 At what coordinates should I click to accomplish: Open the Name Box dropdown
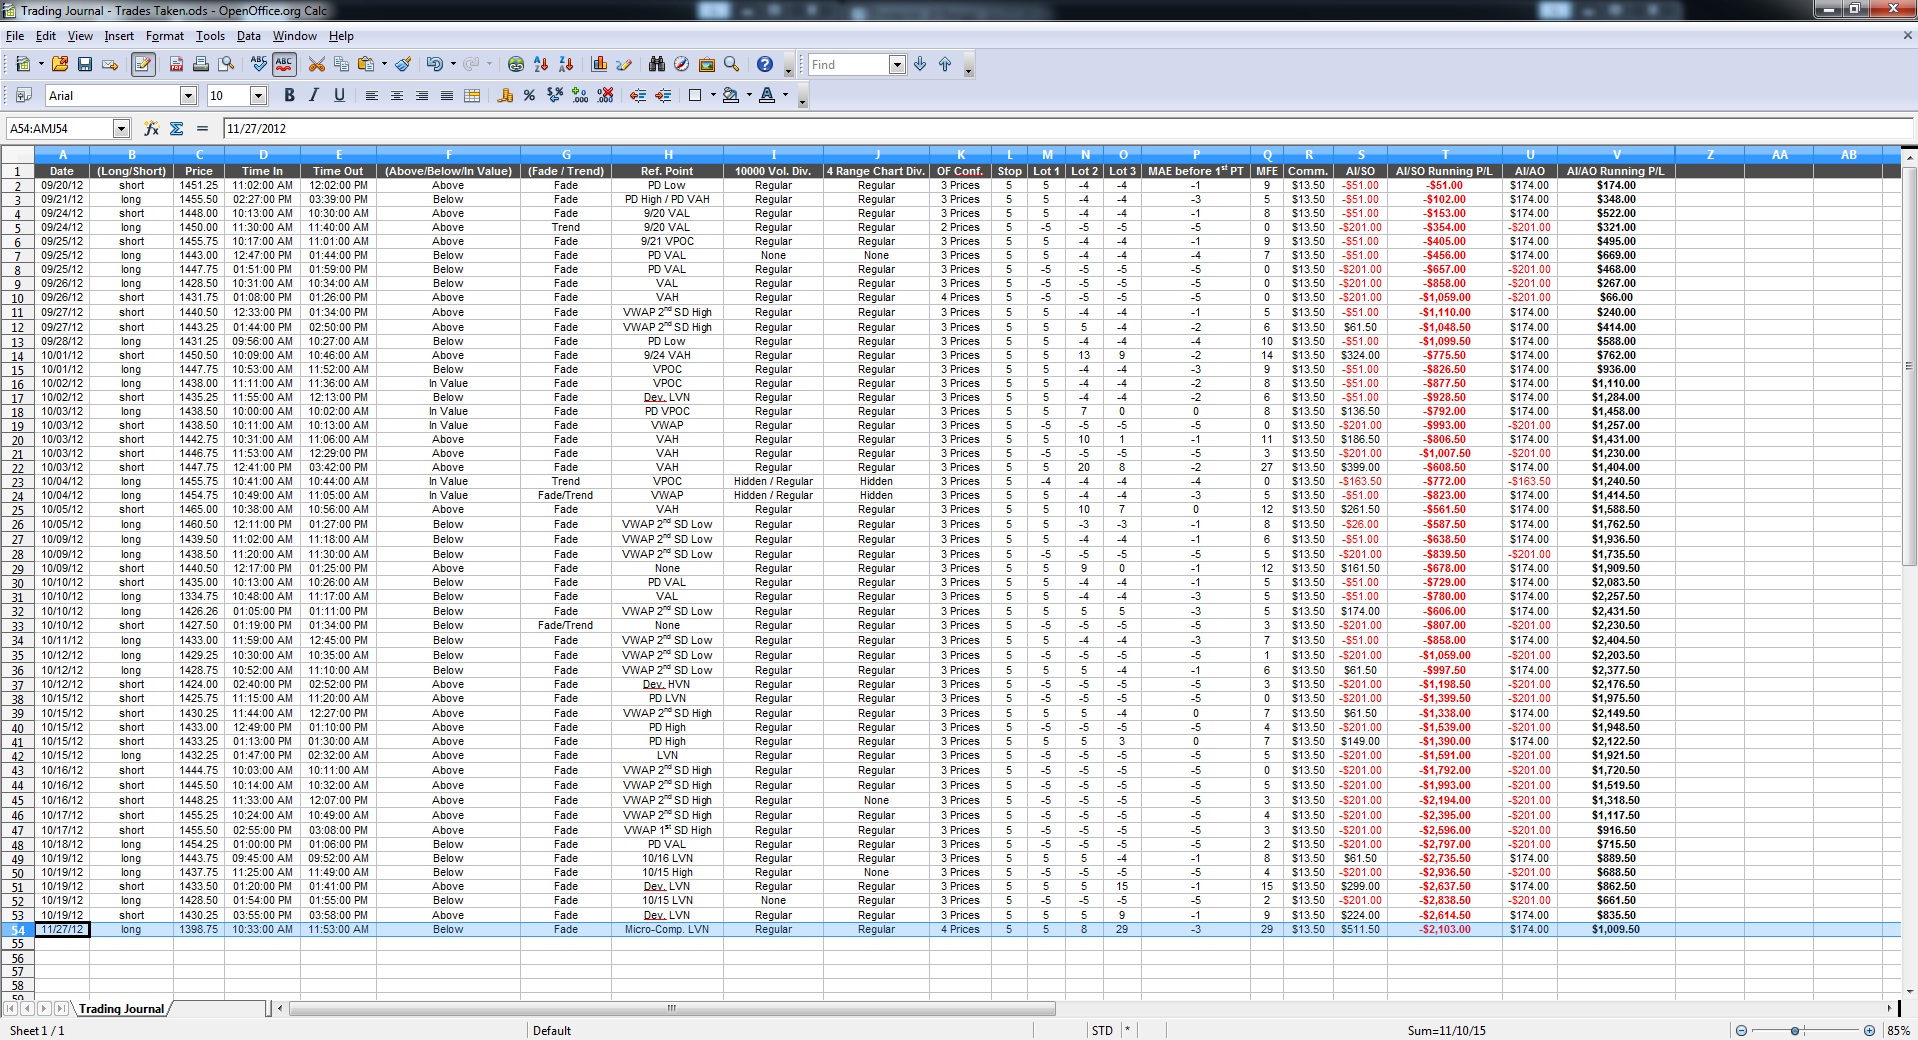click(121, 128)
